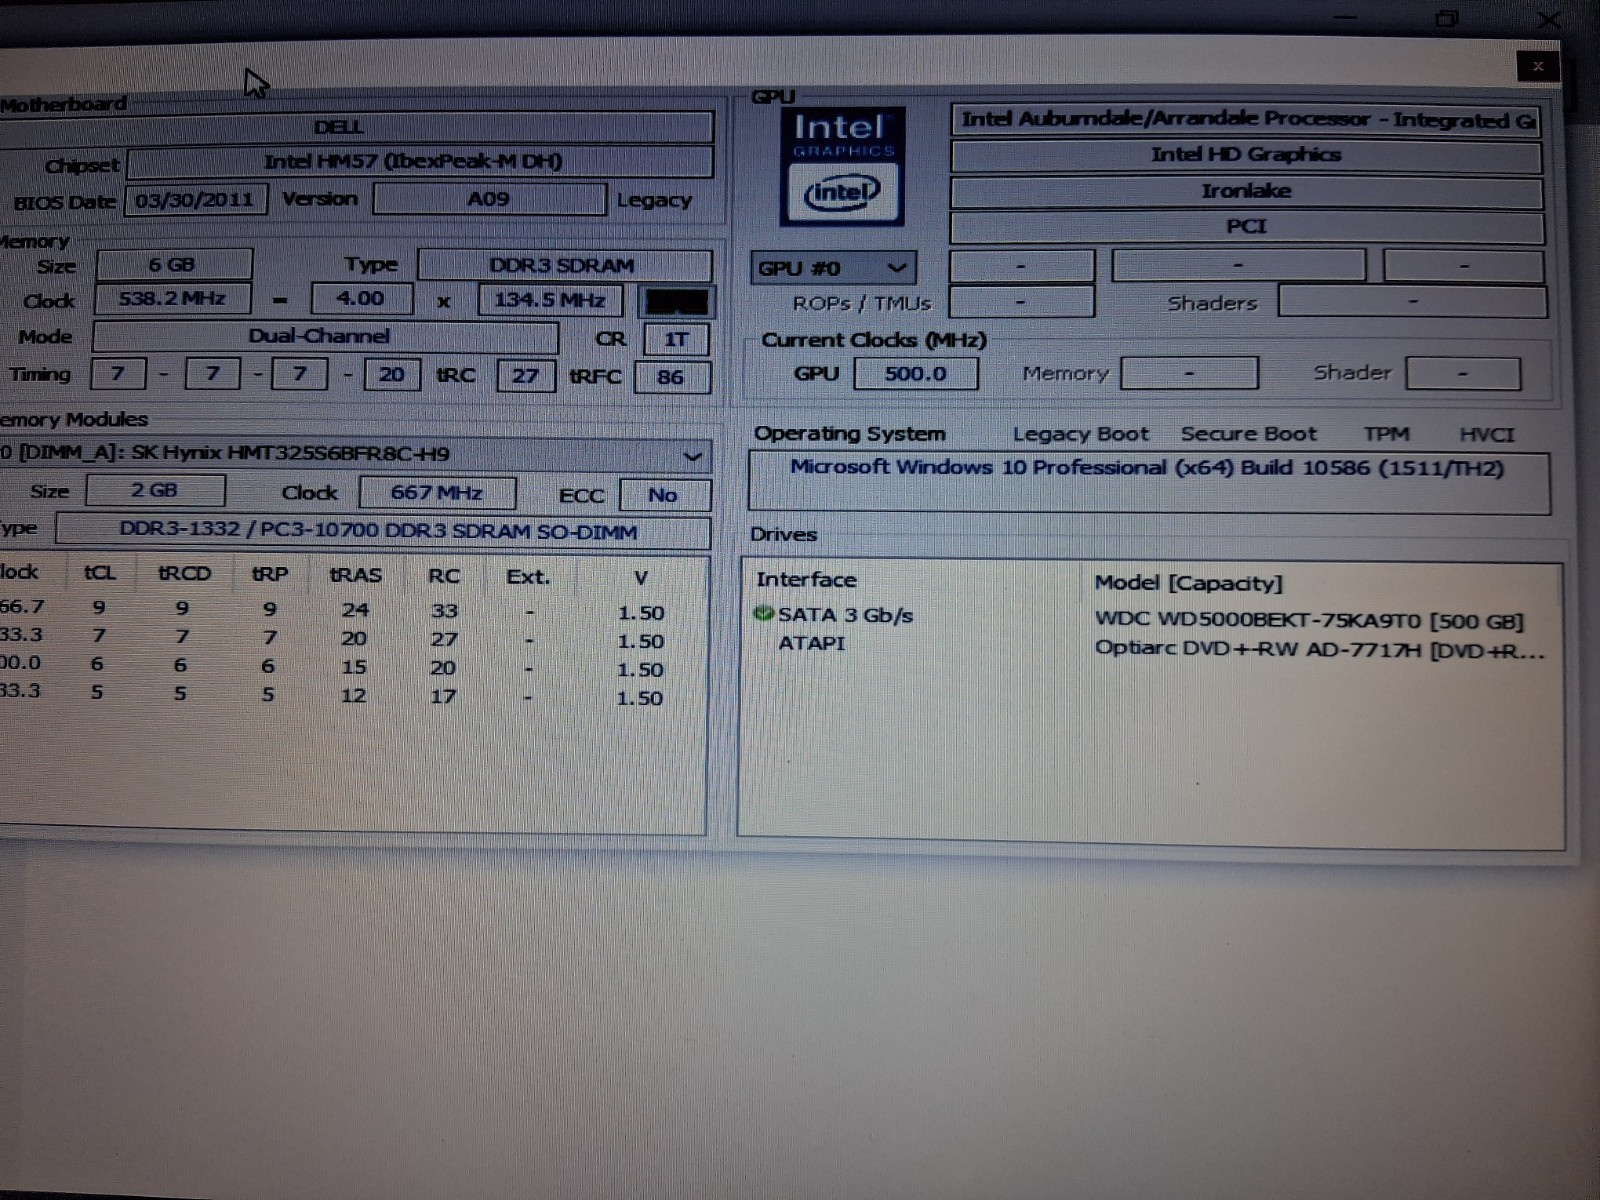Click the Intel Graphics logo
Screen dimensions: 1600x1200
(842, 166)
